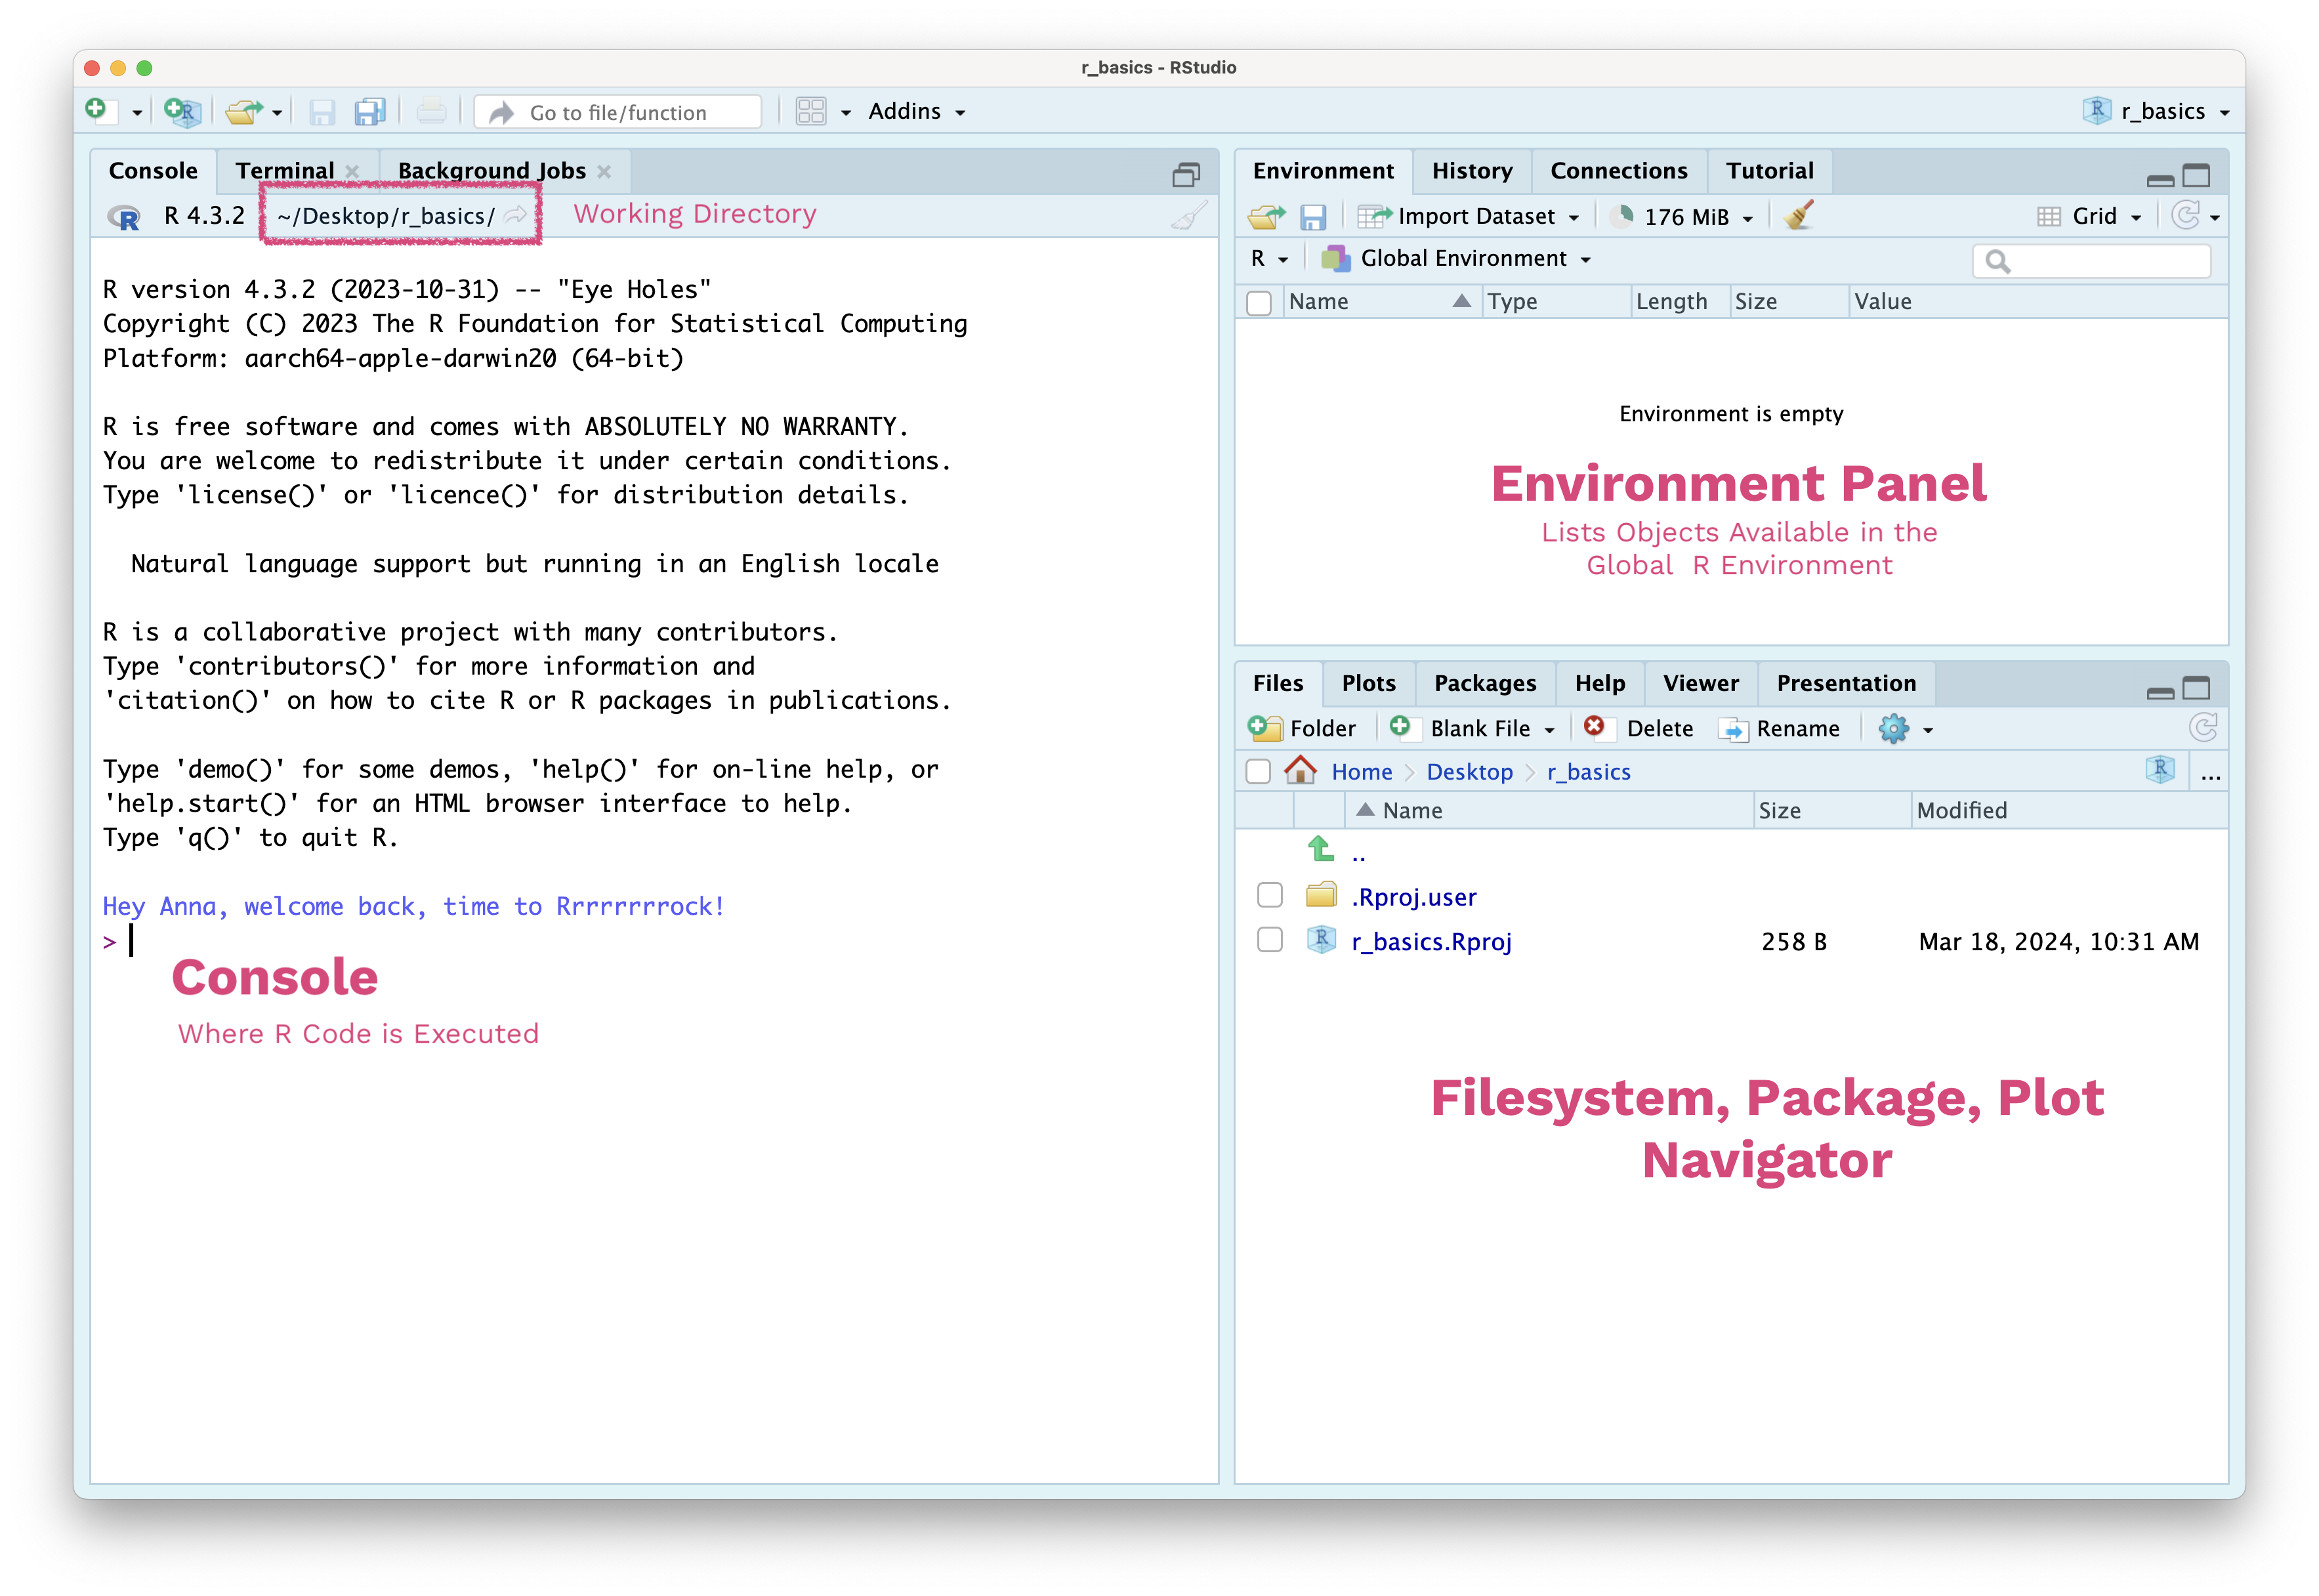Screen dimensions: 2319x1596
Task: Switch to the Background Jobs tab
Action: [492, 171]
